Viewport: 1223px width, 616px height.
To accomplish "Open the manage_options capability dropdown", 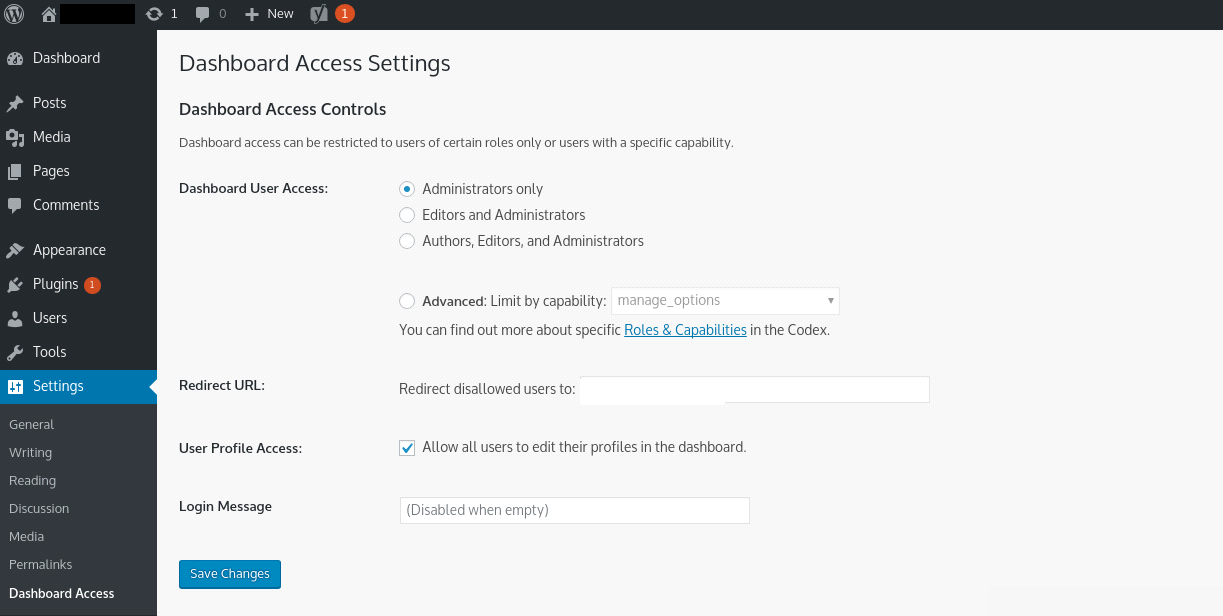I will click(x=724, y=300).
